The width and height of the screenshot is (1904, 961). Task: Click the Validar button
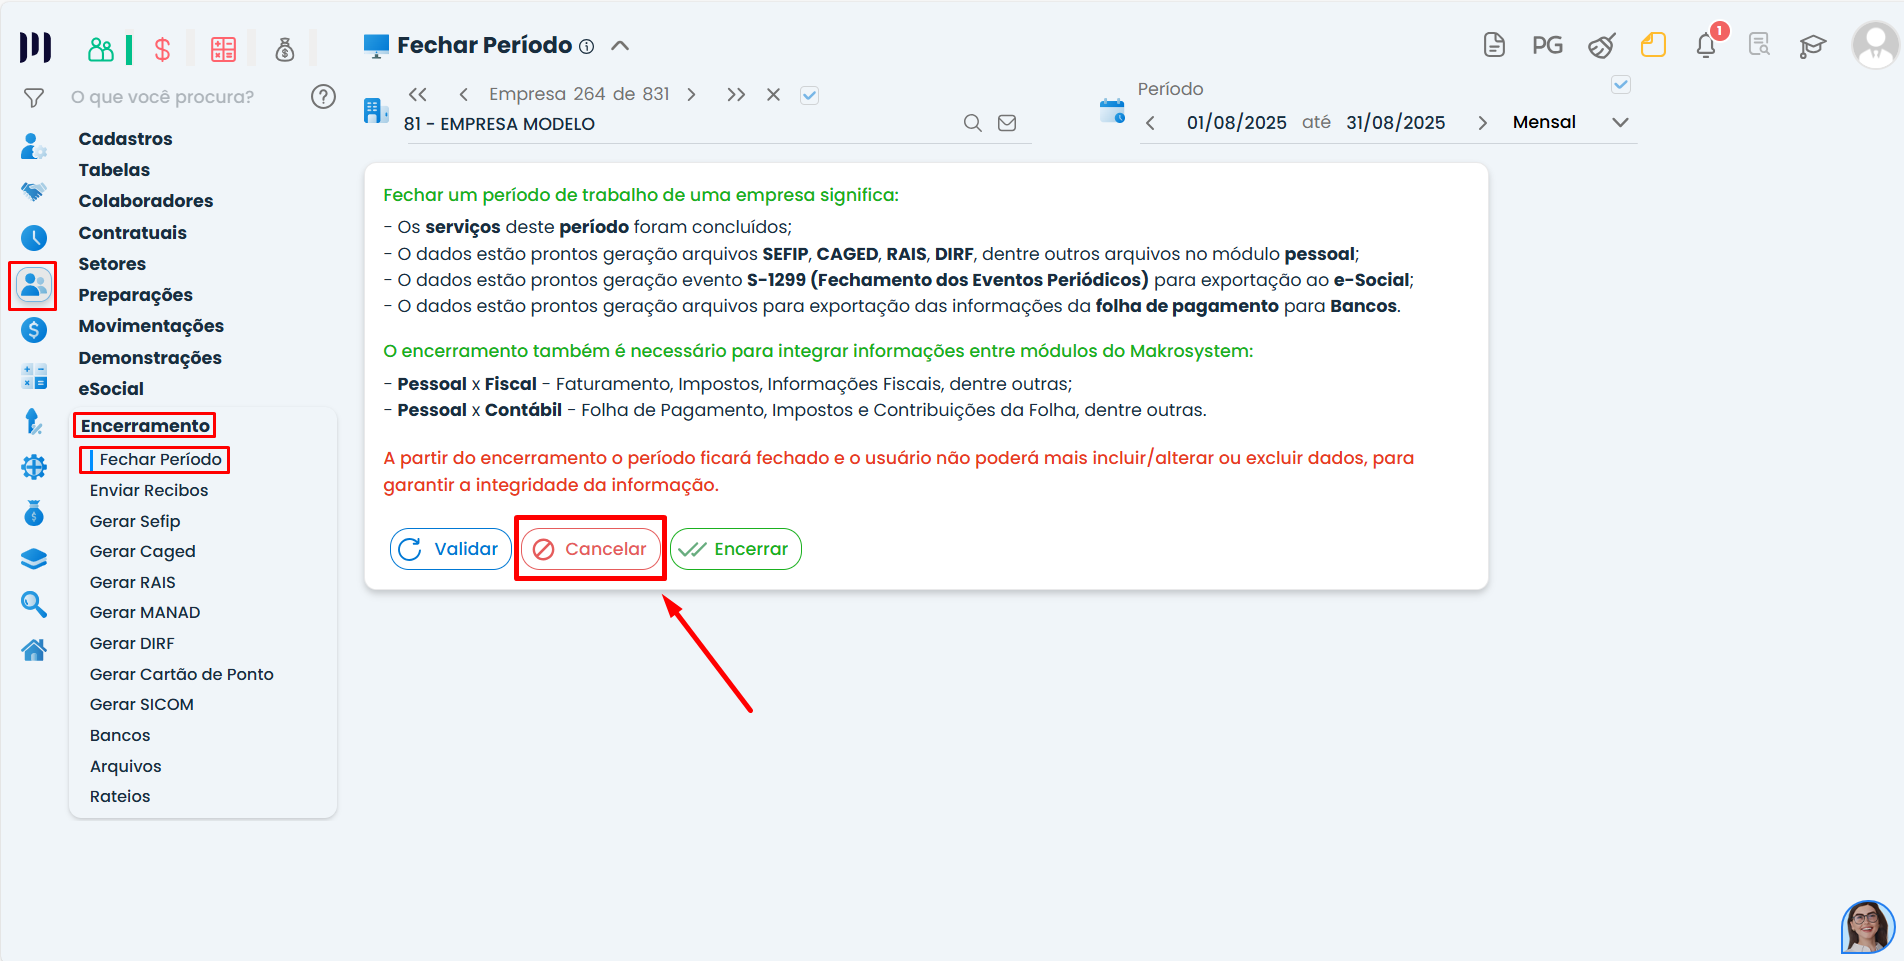coord(450,549)
